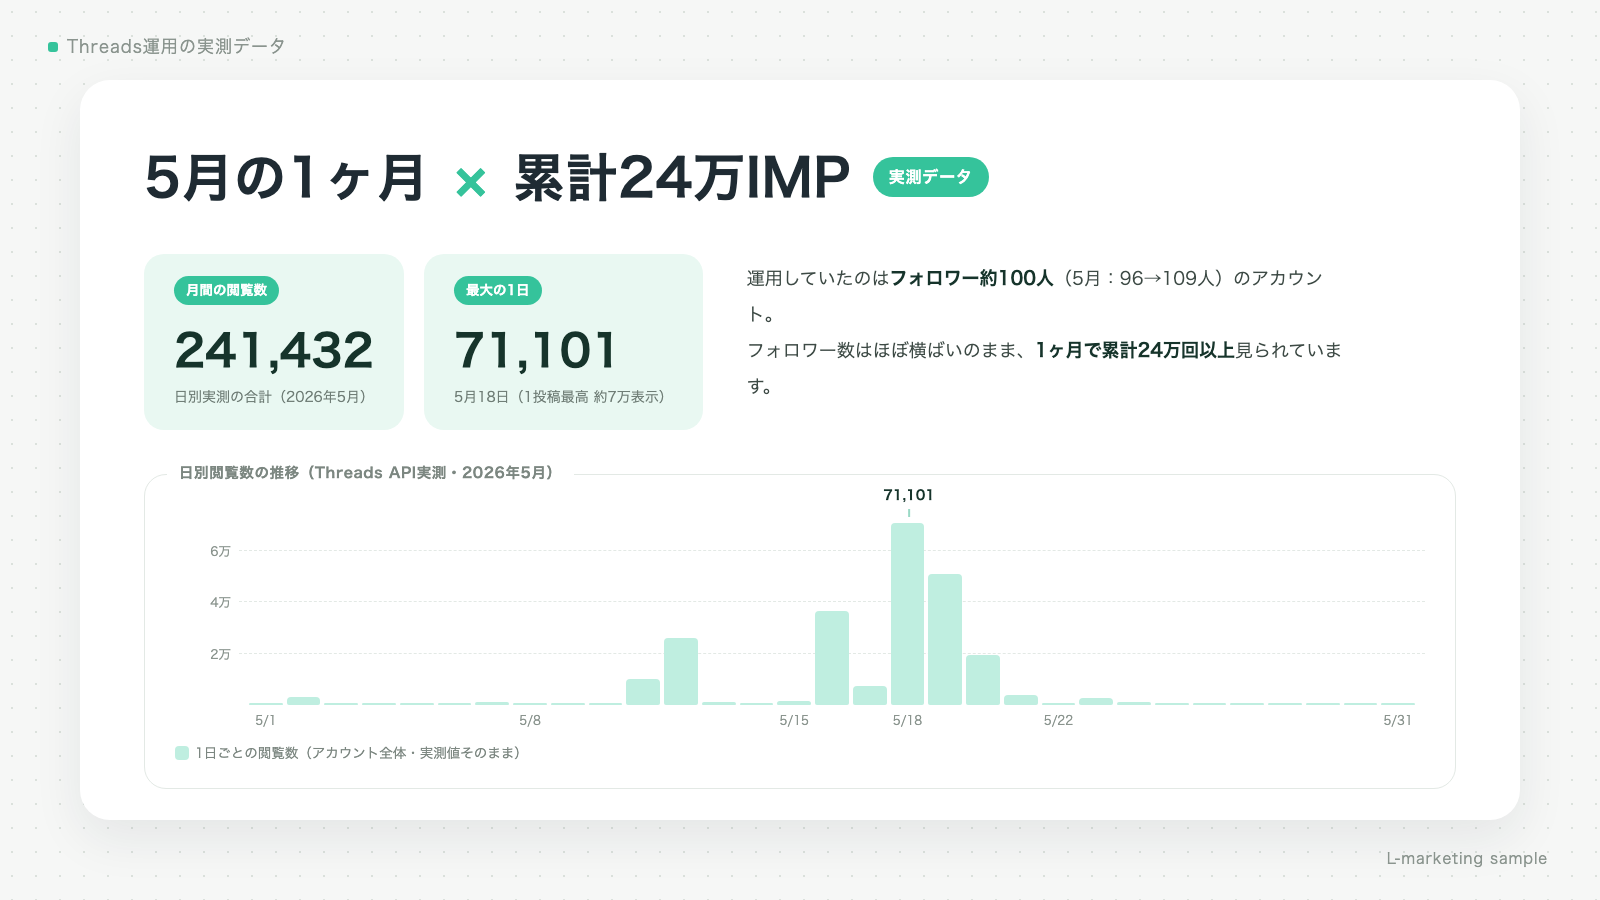Click the 実測データ green badge
1600x900 pixels.
tap(930, 177)
